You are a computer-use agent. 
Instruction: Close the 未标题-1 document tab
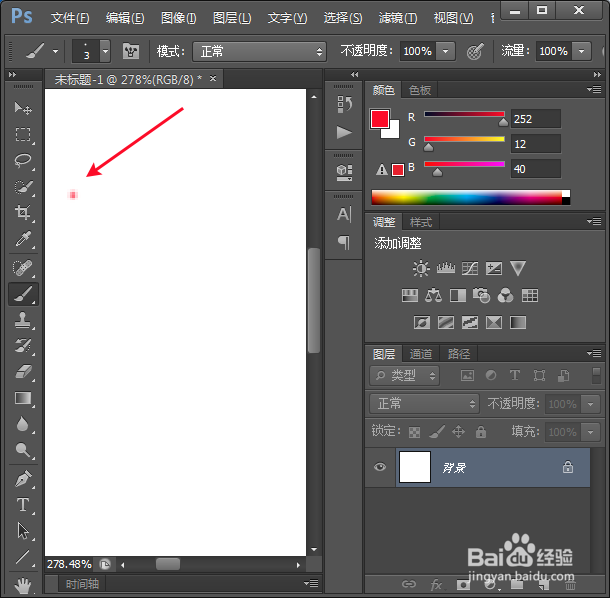tap(213, 79)
